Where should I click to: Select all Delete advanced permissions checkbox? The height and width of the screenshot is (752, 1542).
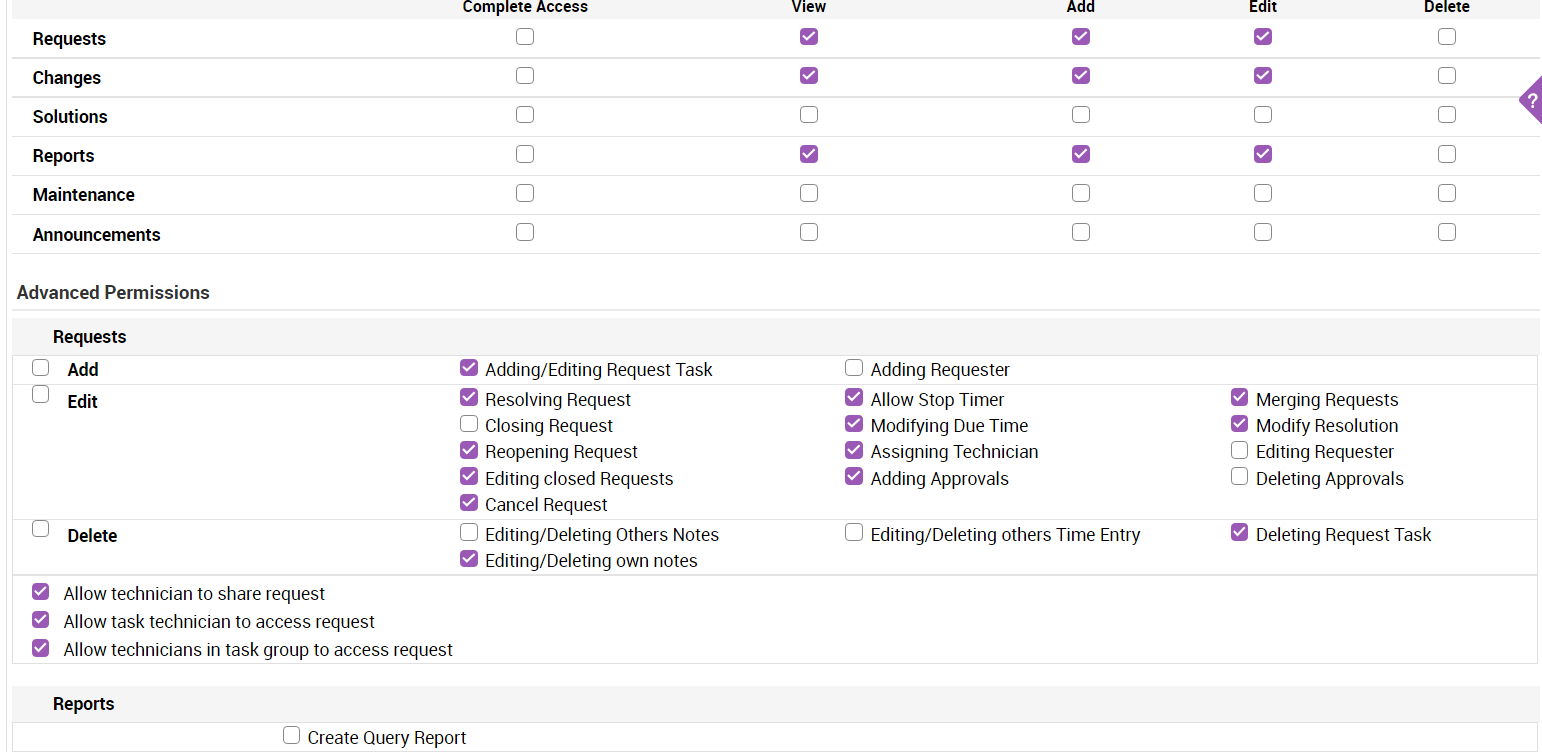point(41,529)
